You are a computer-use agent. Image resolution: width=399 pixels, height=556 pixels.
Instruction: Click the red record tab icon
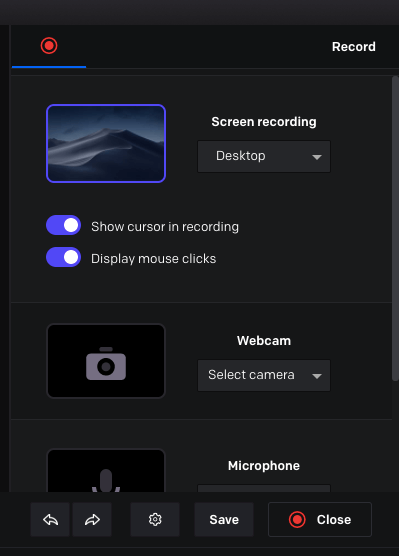point(49,46)
